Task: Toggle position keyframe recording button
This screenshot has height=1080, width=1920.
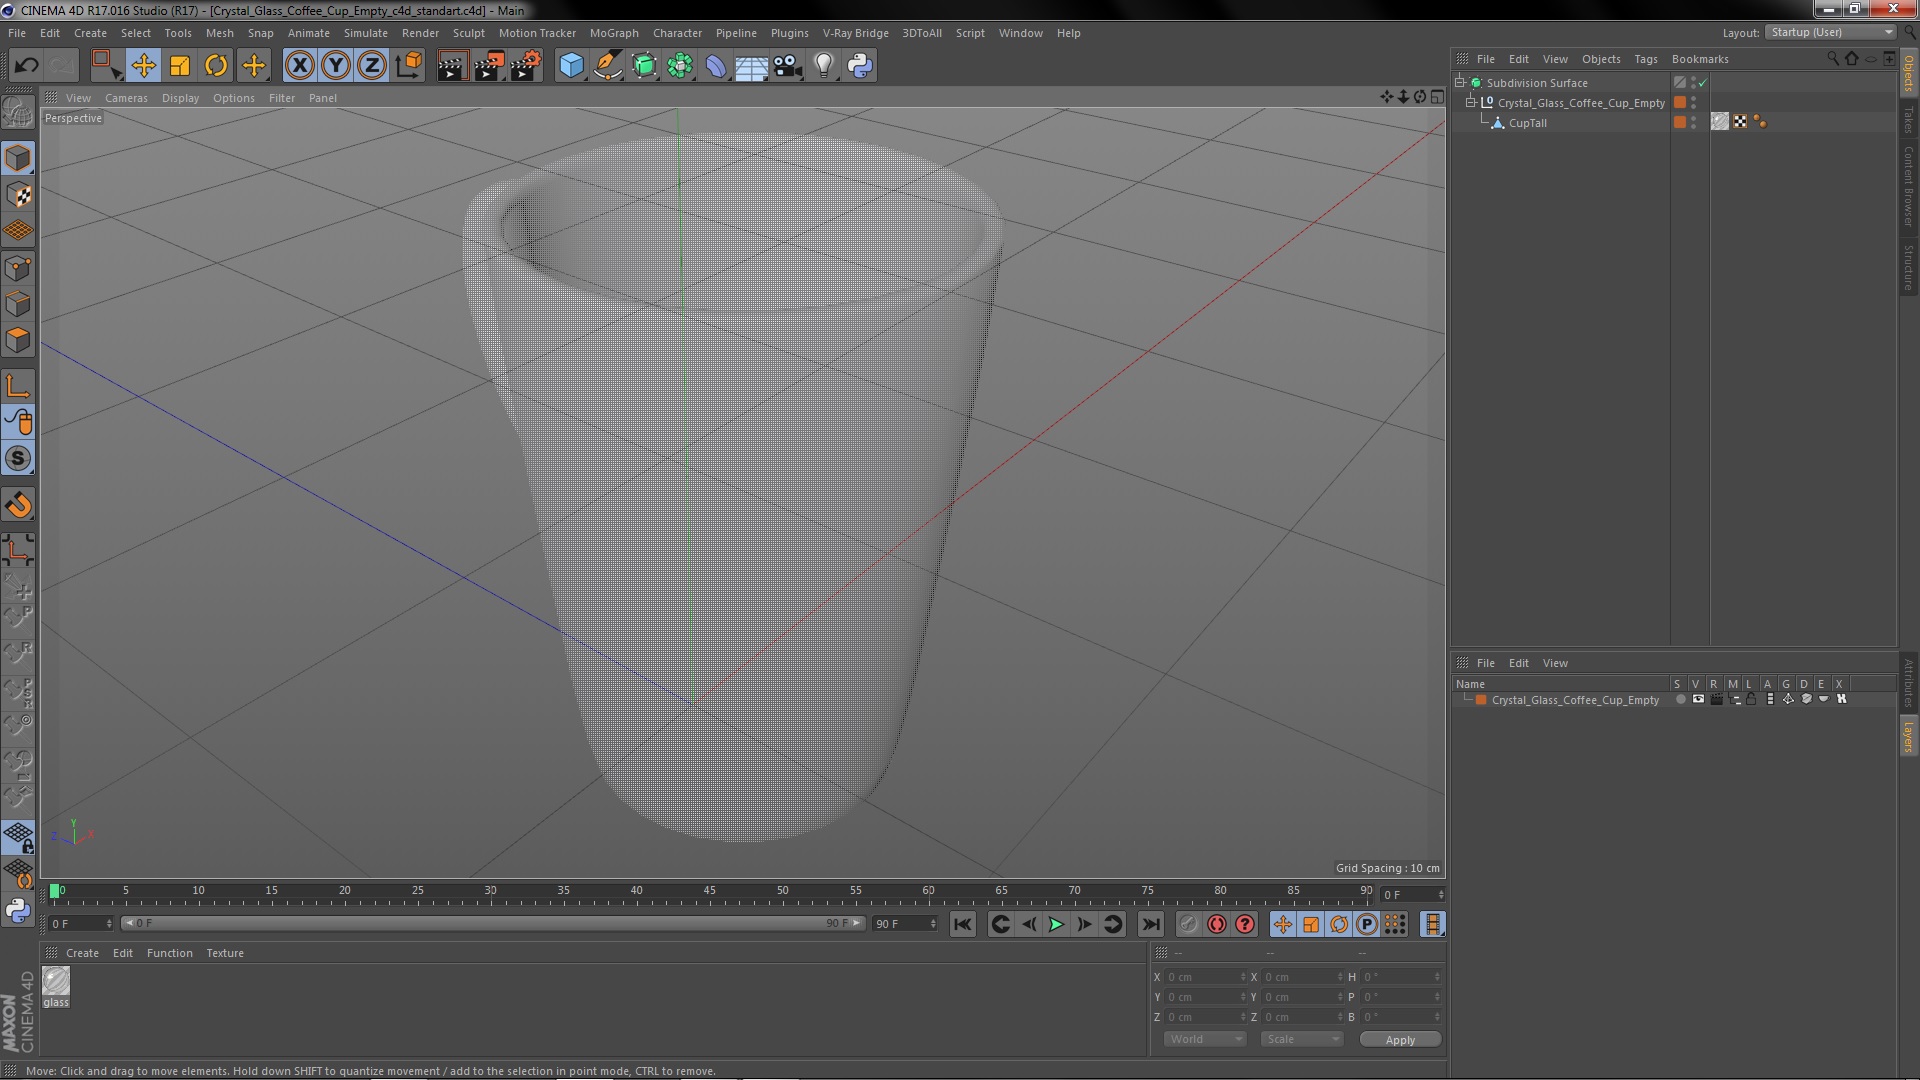Action: (1283, 925)
